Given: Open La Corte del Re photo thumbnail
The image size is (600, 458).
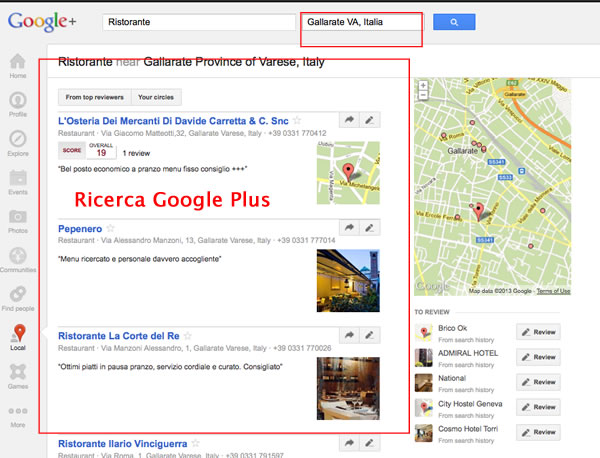Looking at the screenshot, I should tap(348, 388).
